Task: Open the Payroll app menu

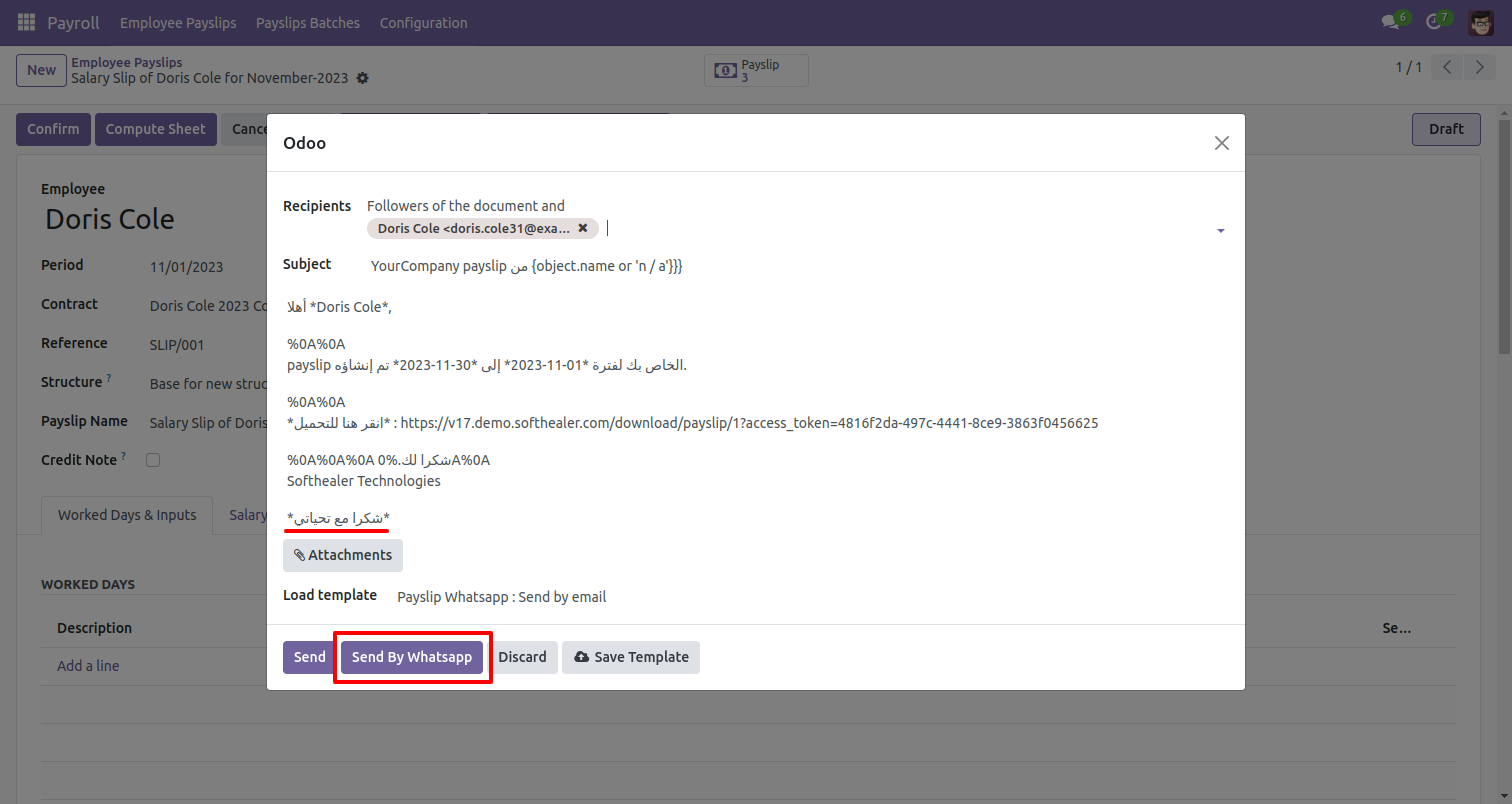Action: point(73,22)
